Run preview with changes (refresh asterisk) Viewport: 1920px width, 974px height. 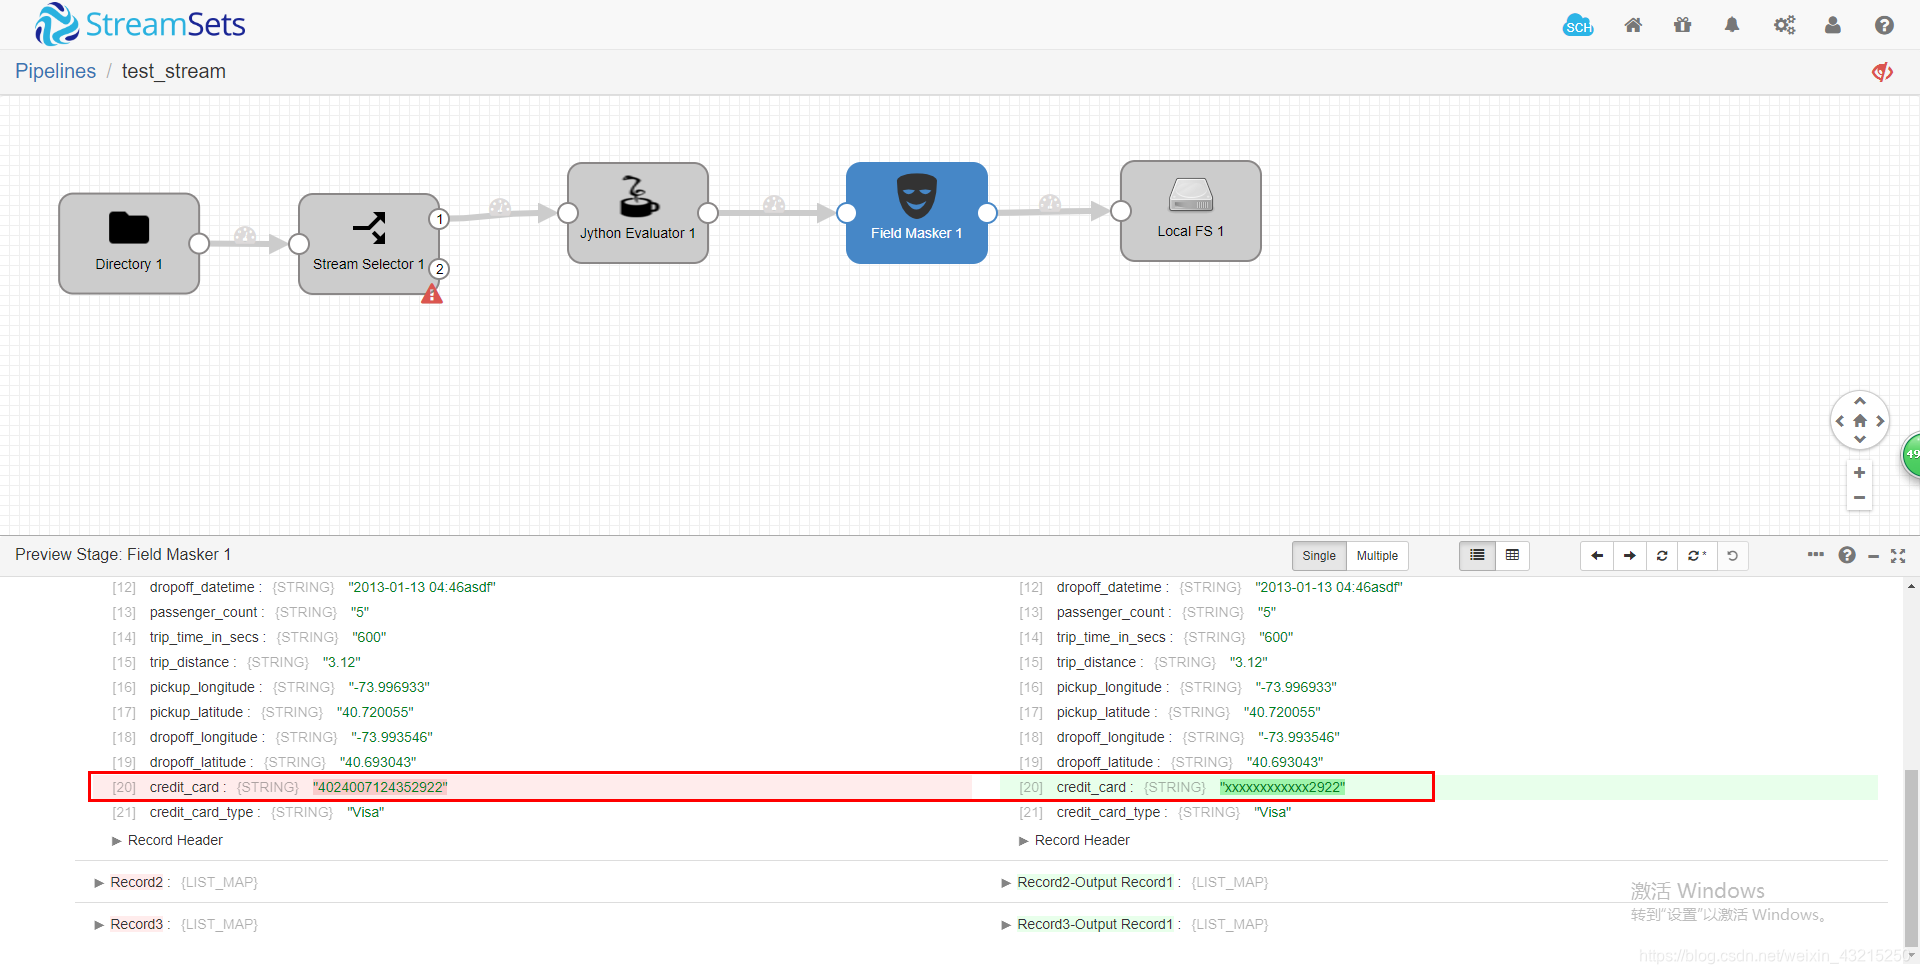(x=1697, y=556)
